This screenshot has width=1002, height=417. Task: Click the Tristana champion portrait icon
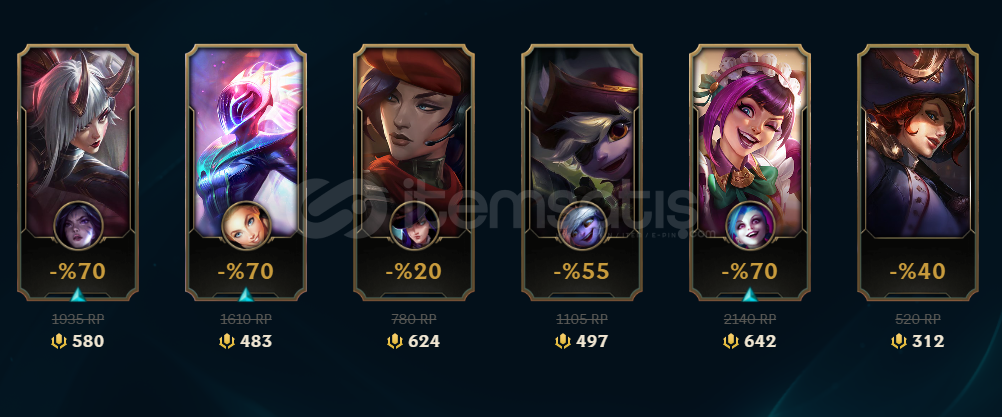[x=582, y=225]
